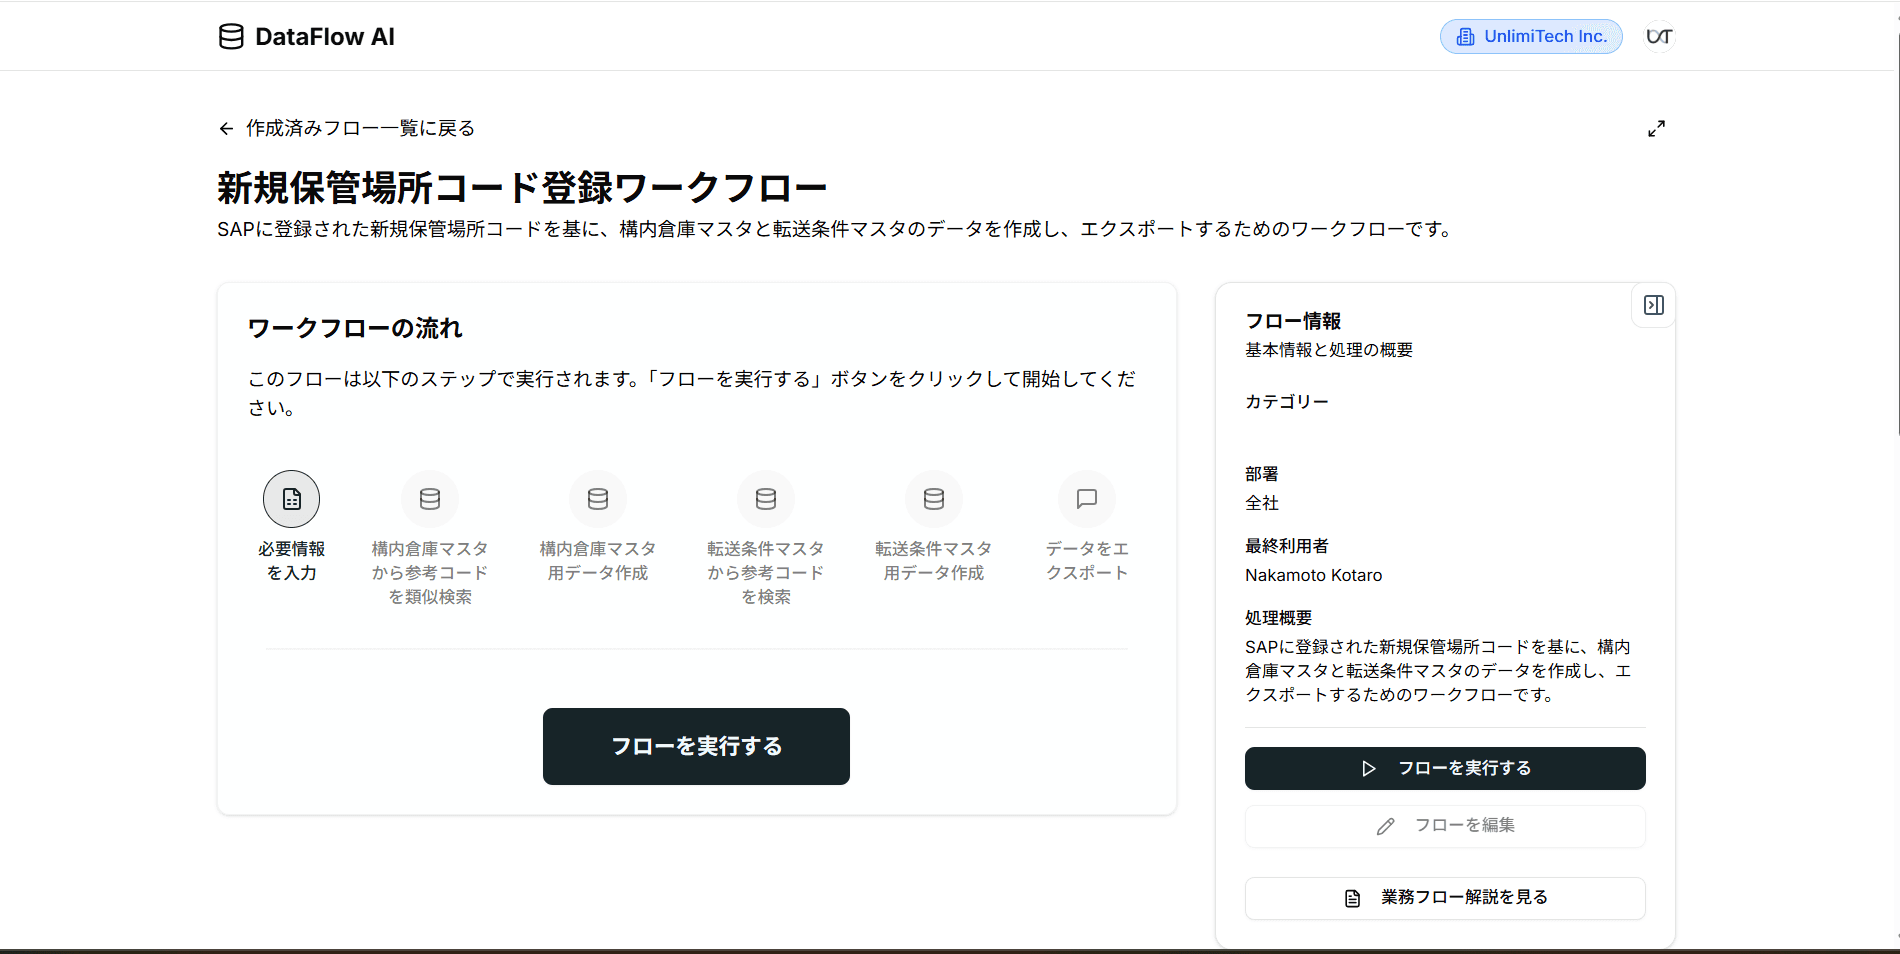
Task: Click the 必要情報を入力 step label
Action: tap(291, 561)
